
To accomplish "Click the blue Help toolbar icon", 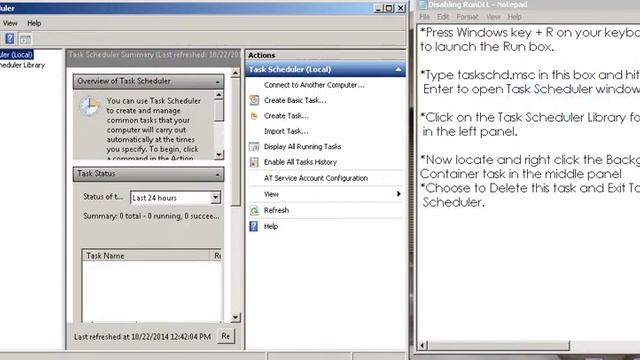I will coord(9,39).
